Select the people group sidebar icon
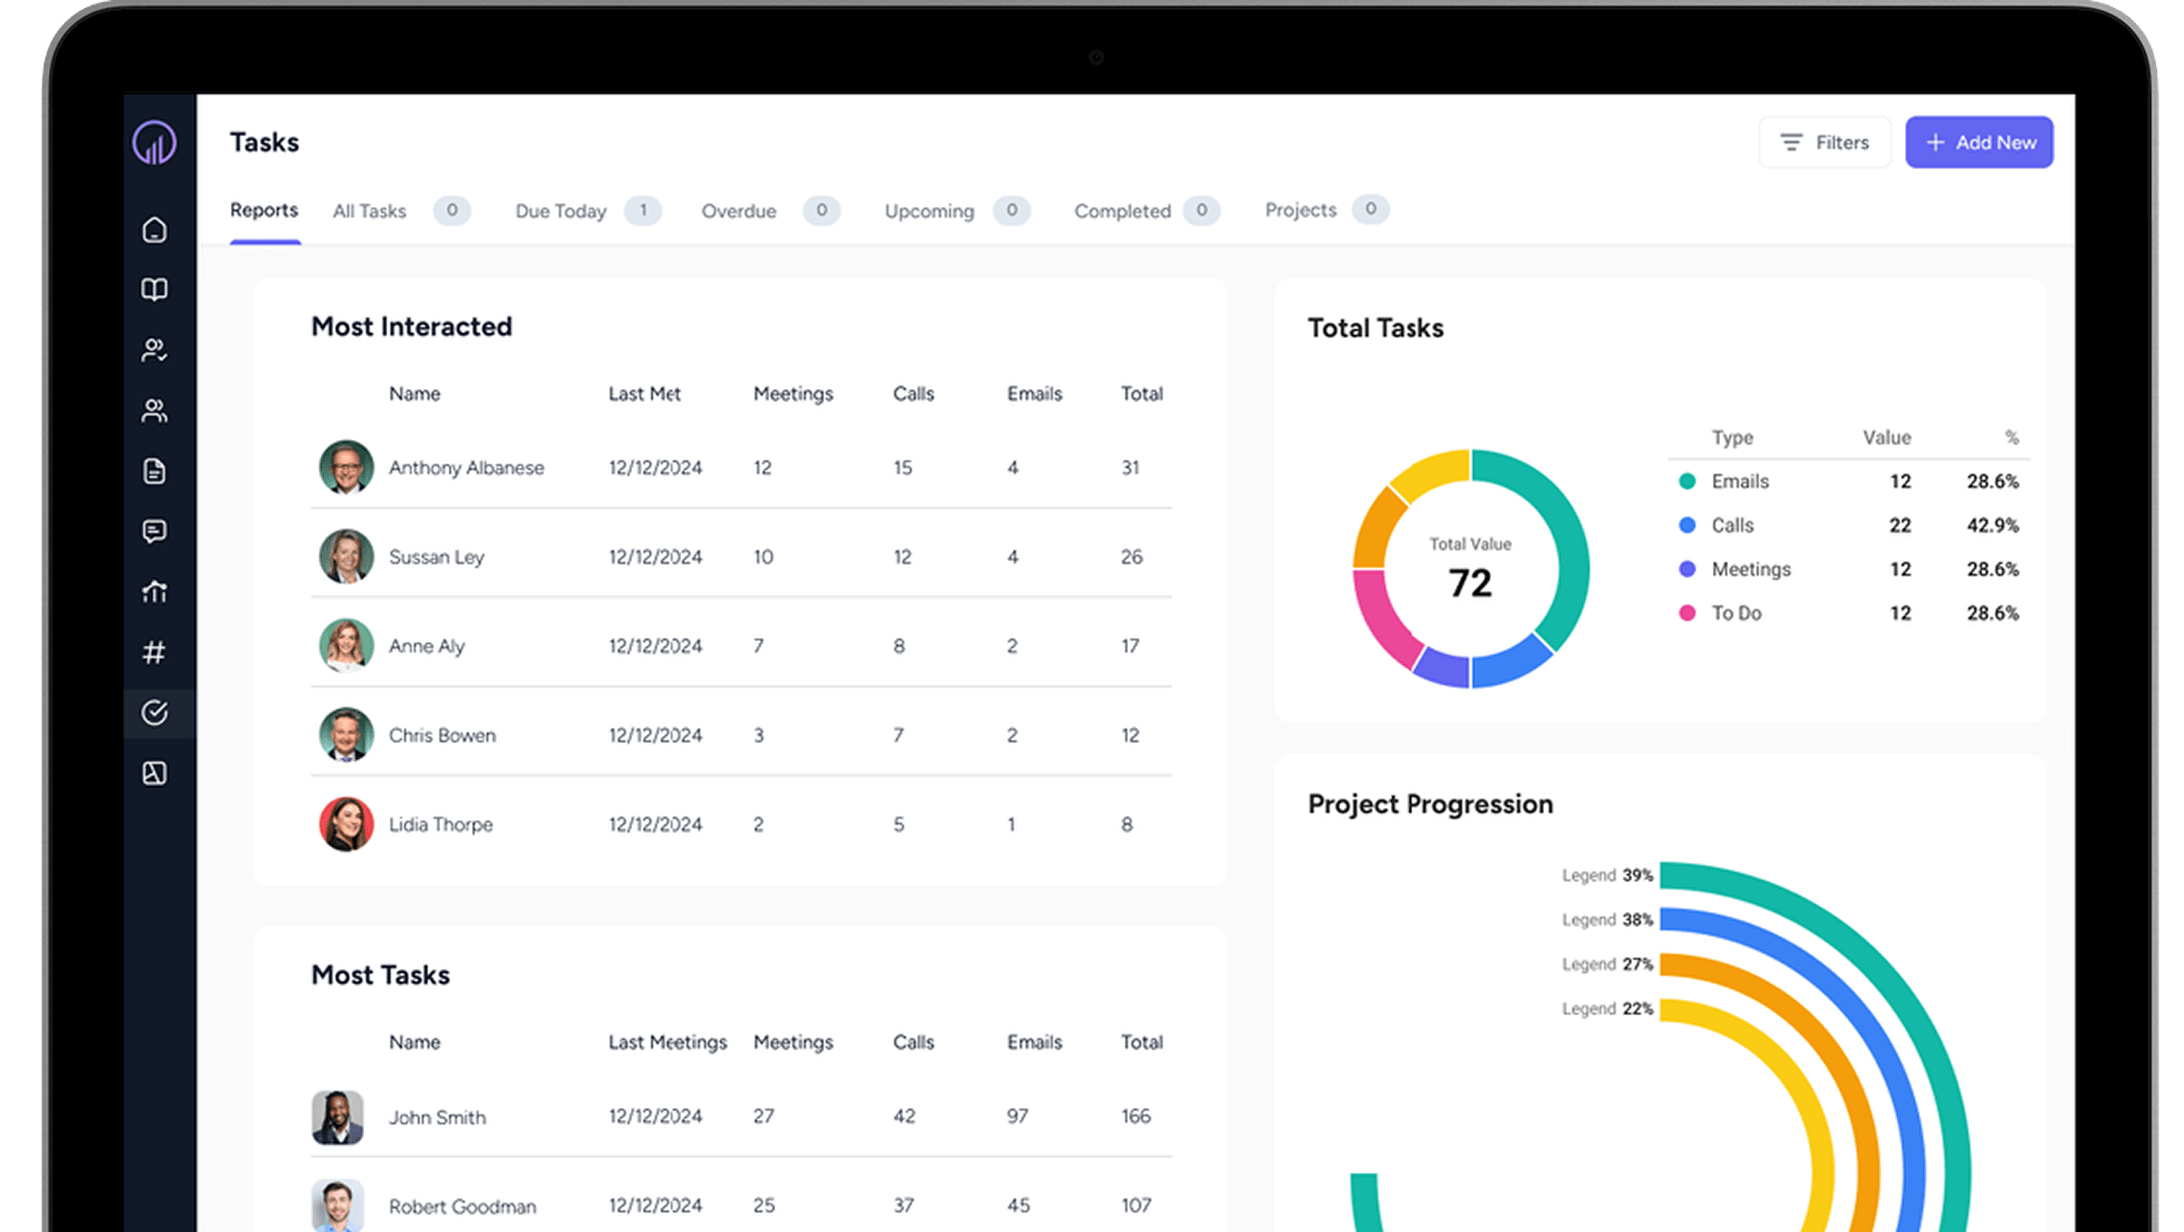 point(154,411)
